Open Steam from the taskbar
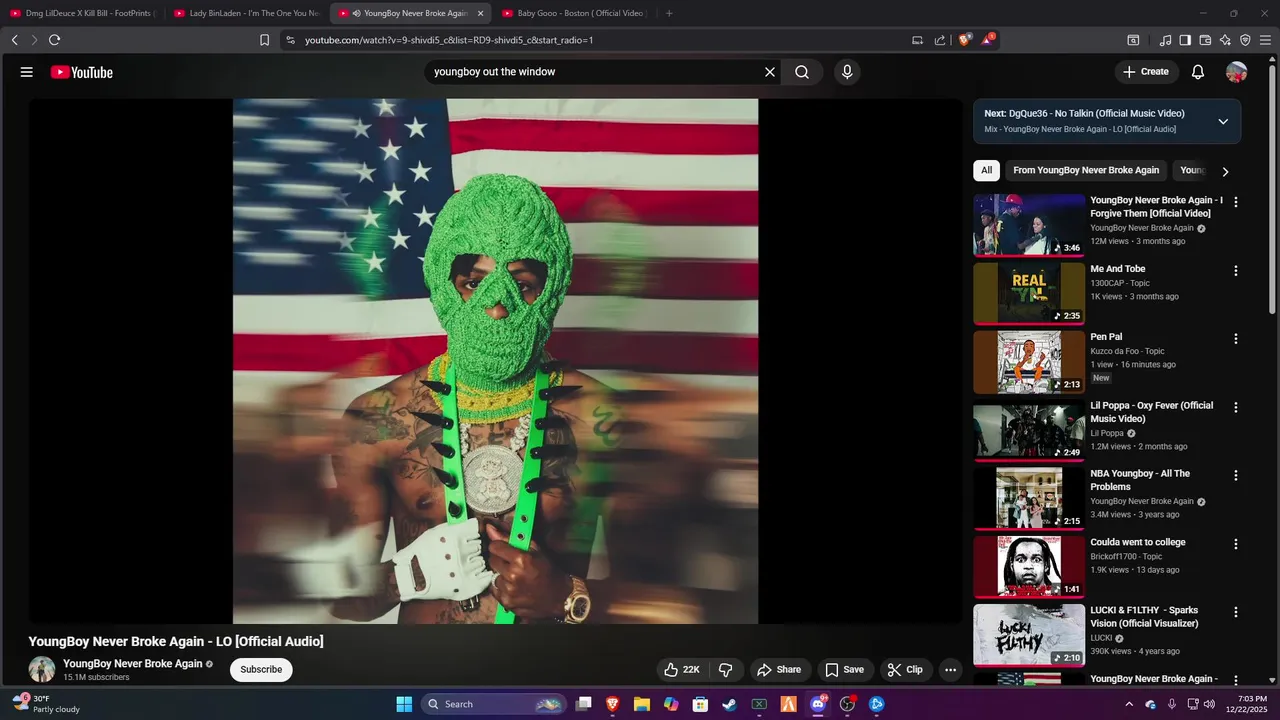 click(730, 704)
